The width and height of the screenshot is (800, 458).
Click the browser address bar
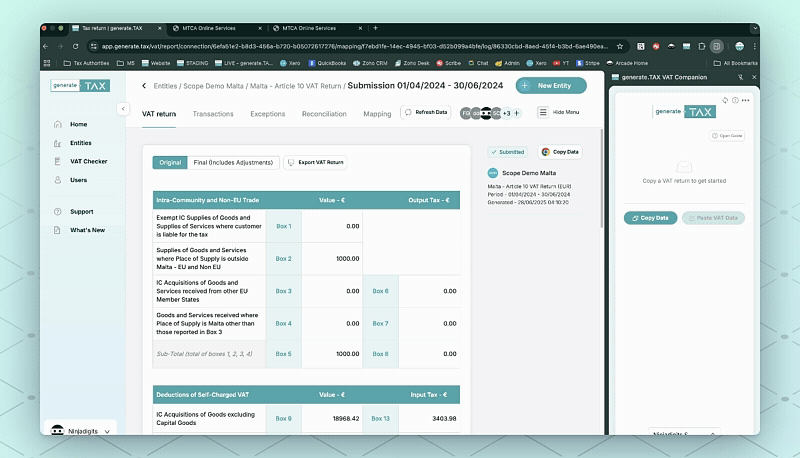(350, 46)
